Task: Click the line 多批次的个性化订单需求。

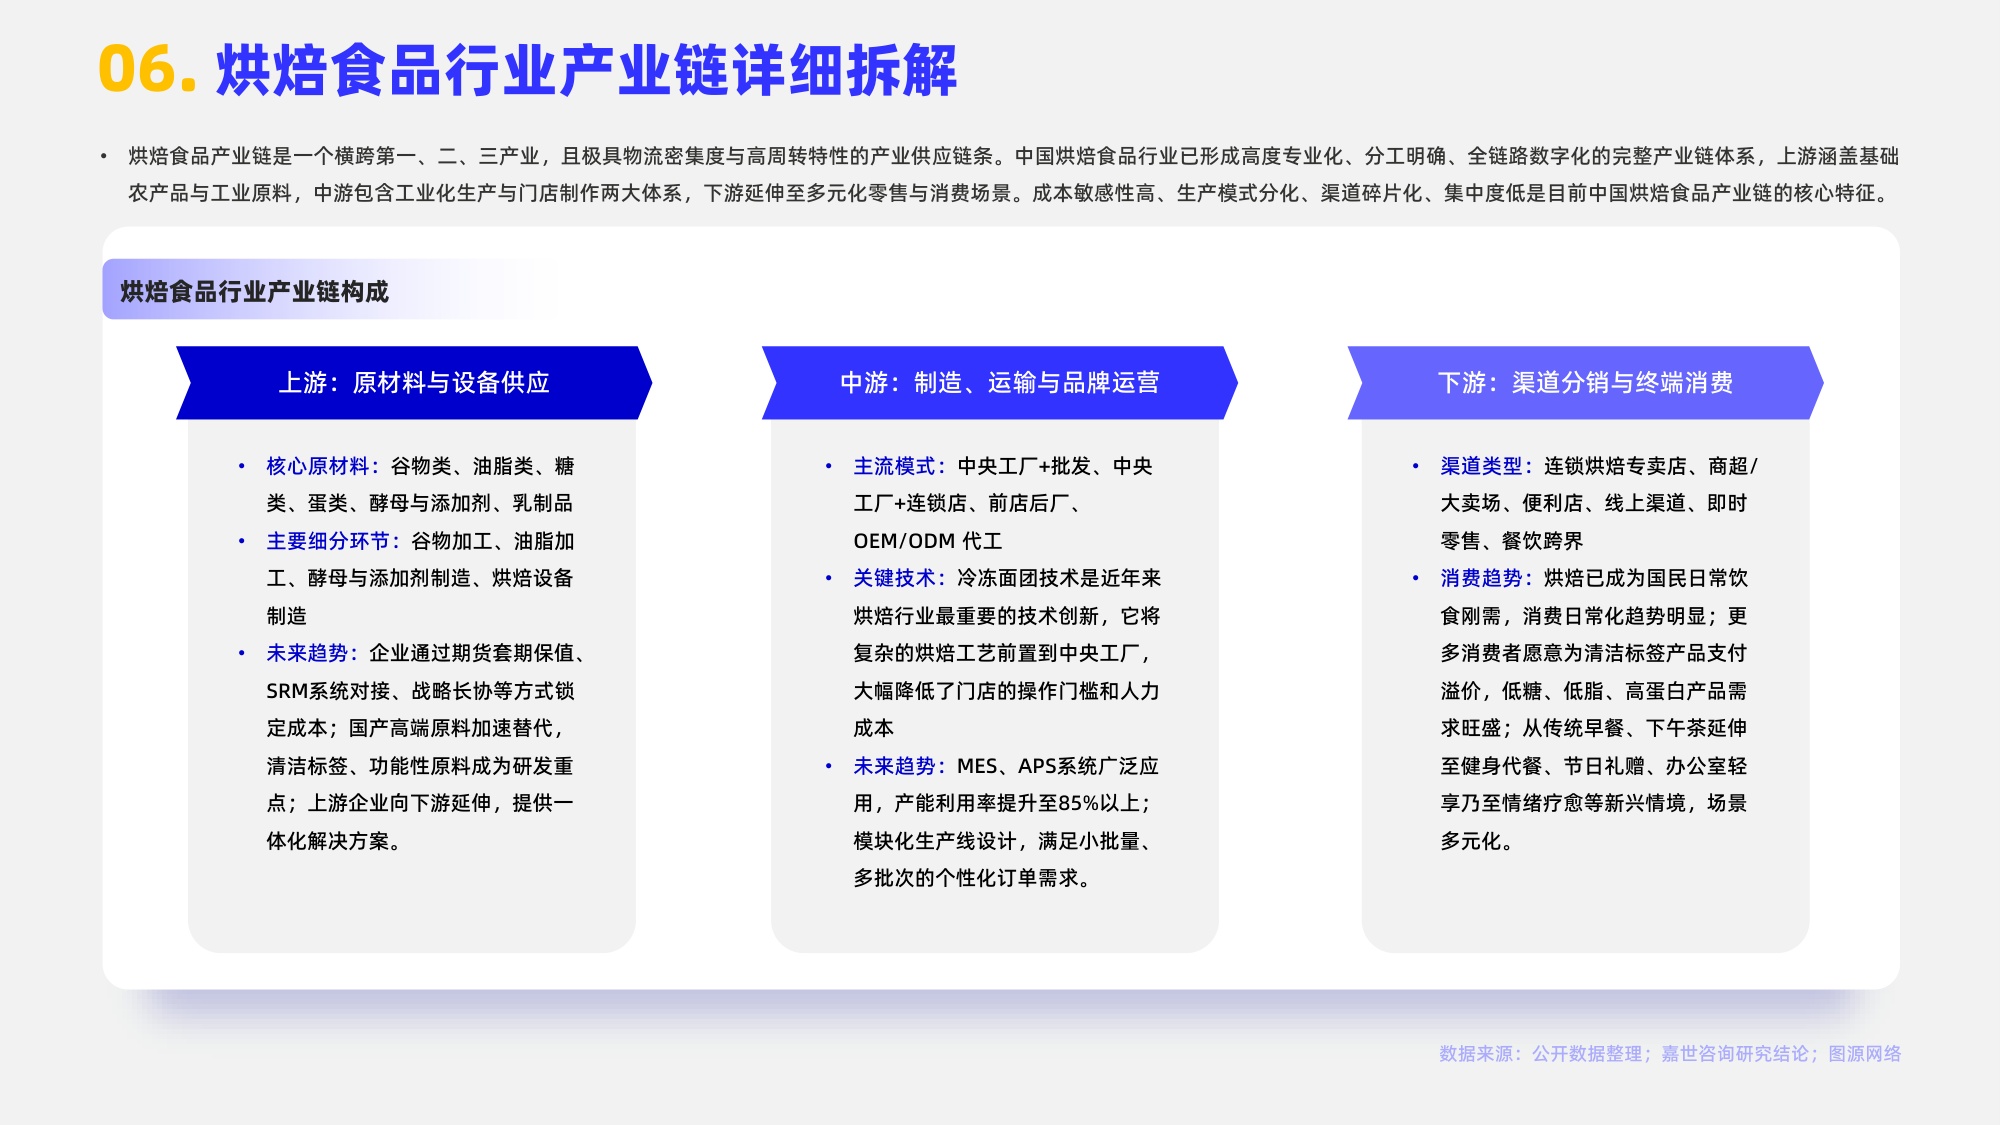Action: [x=973, y=878]
